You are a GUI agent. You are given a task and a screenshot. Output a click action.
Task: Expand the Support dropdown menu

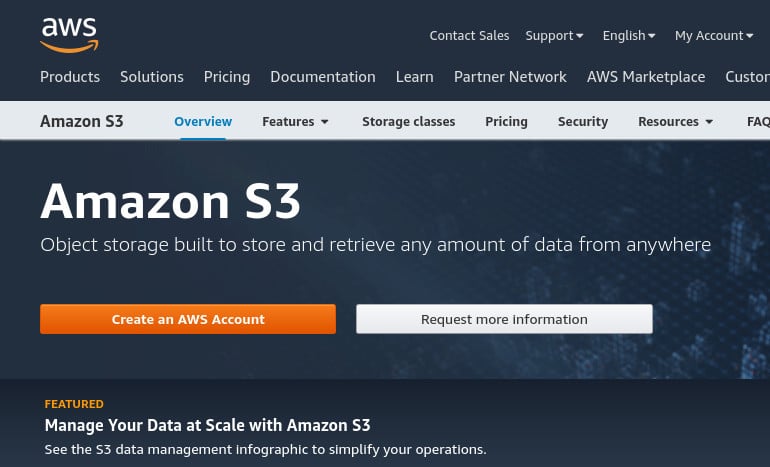[x=554, y=36]
